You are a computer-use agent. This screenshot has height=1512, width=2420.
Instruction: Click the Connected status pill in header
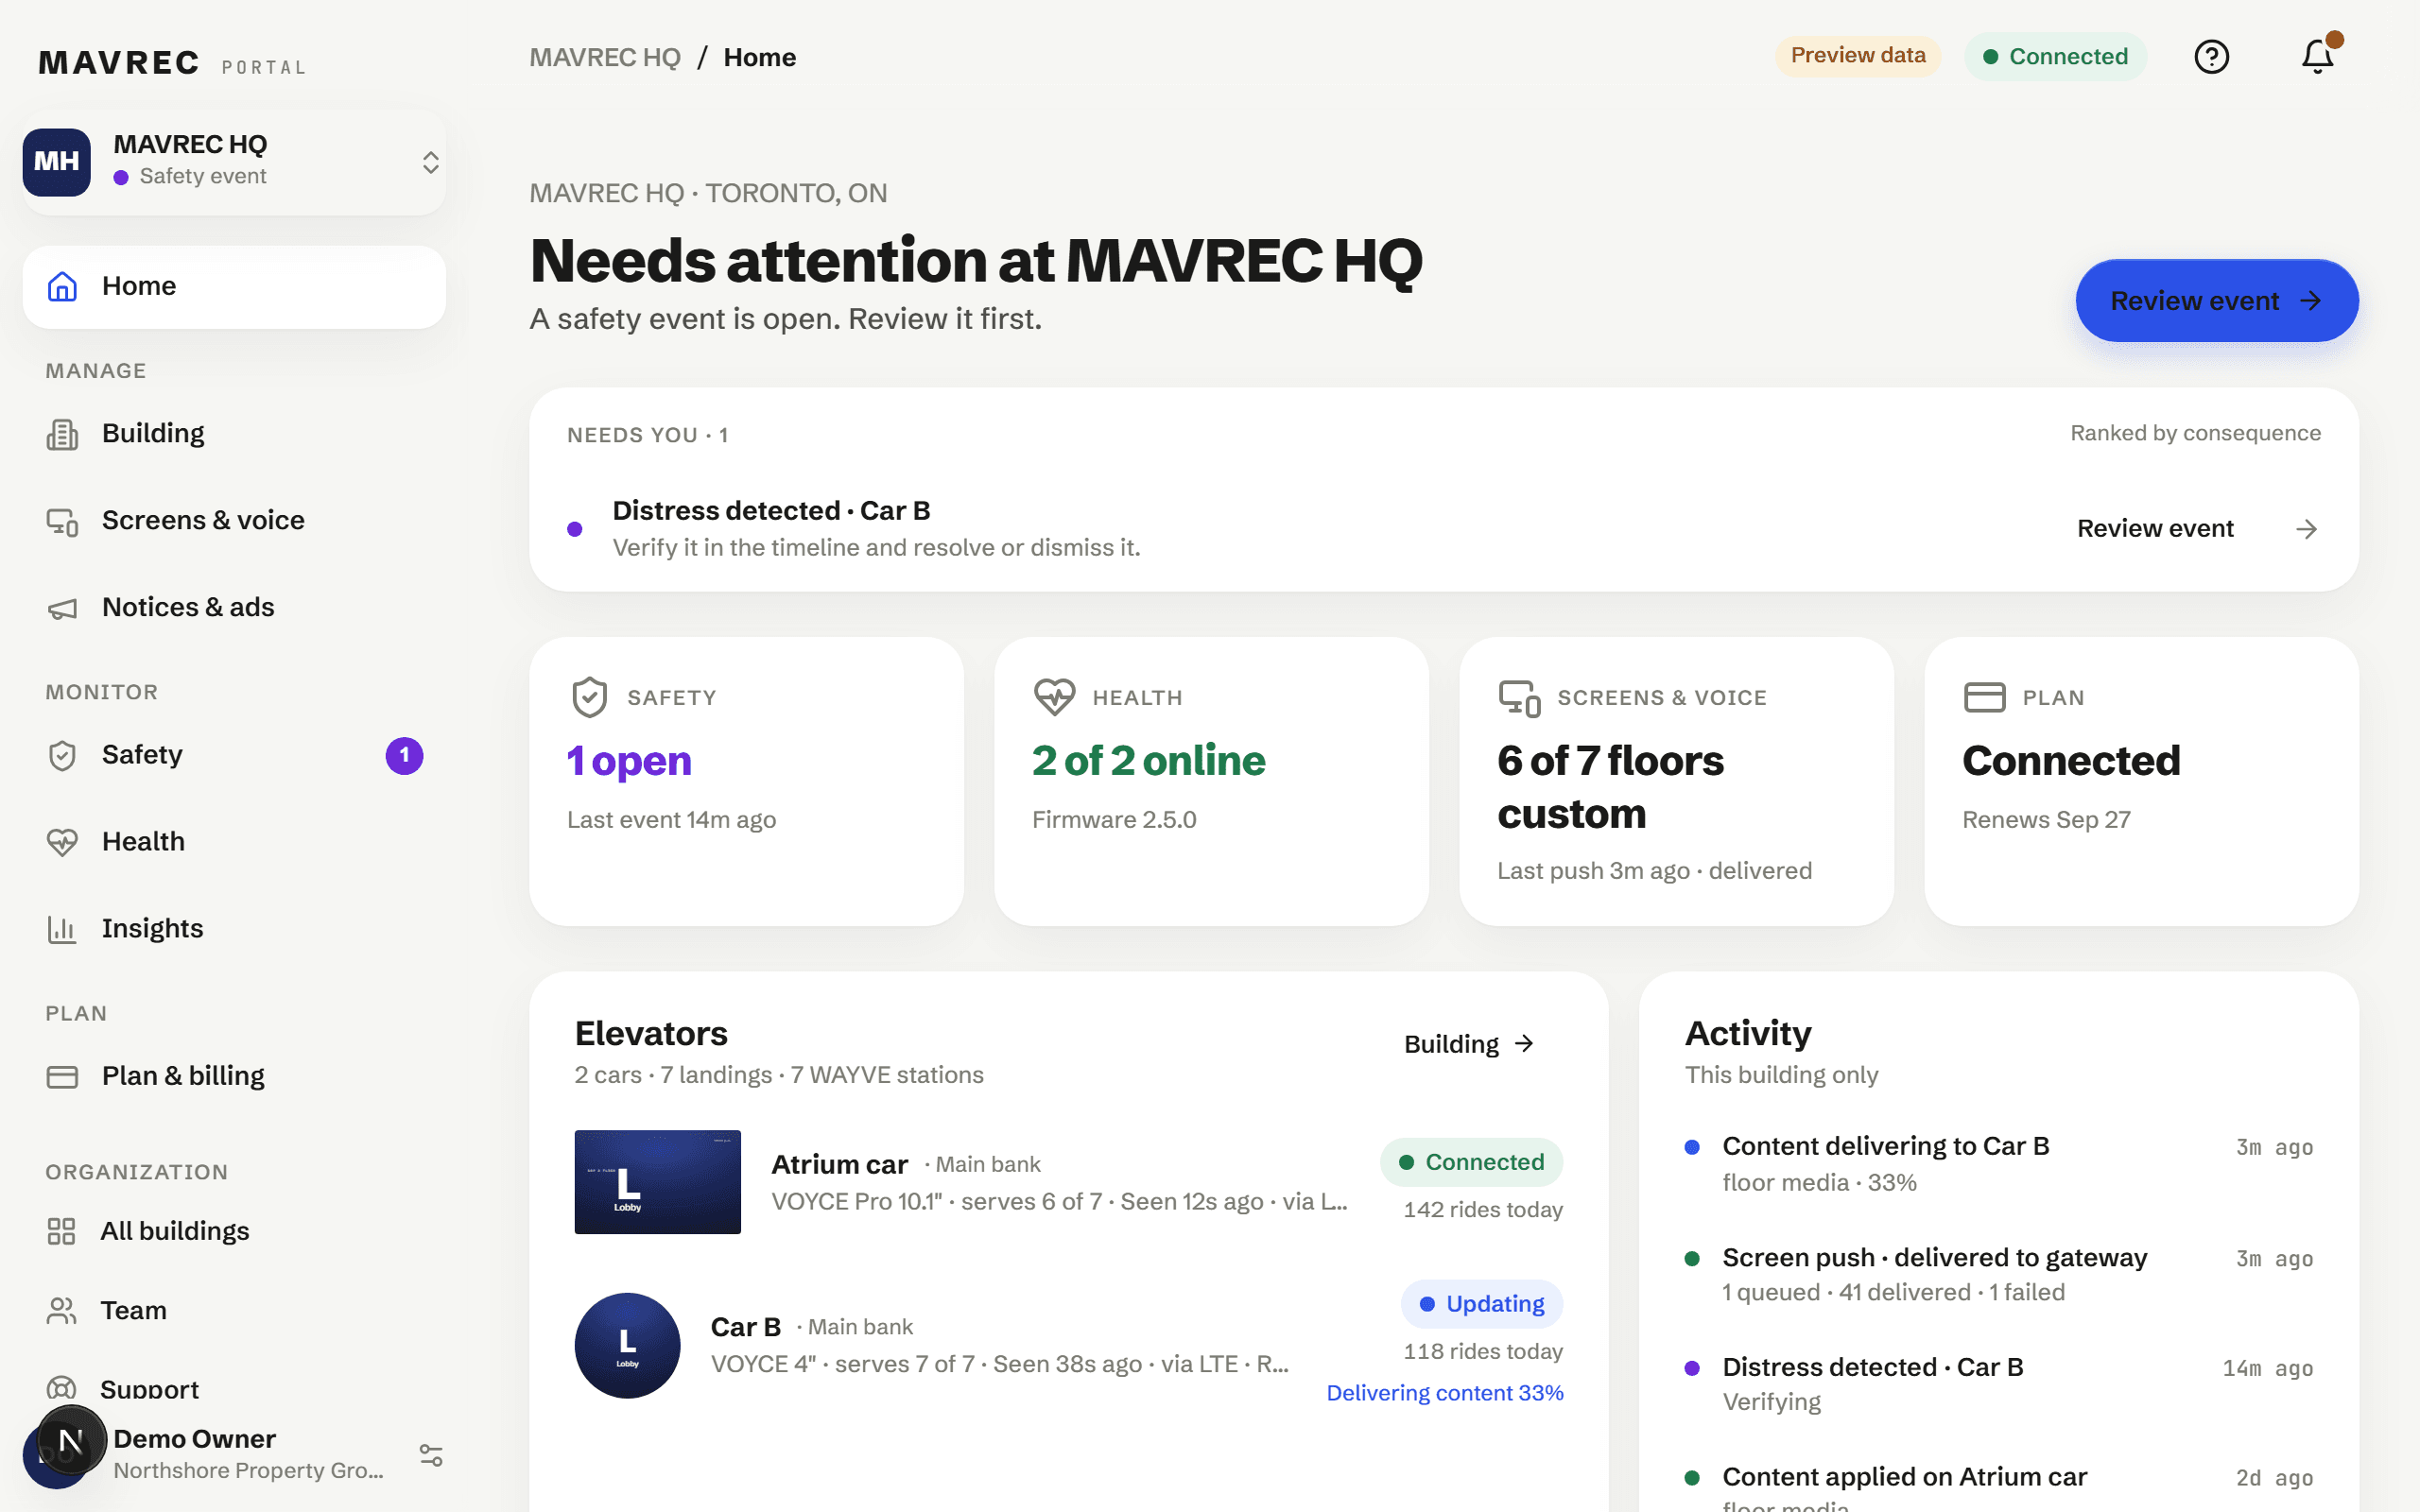coord(2055,57)
